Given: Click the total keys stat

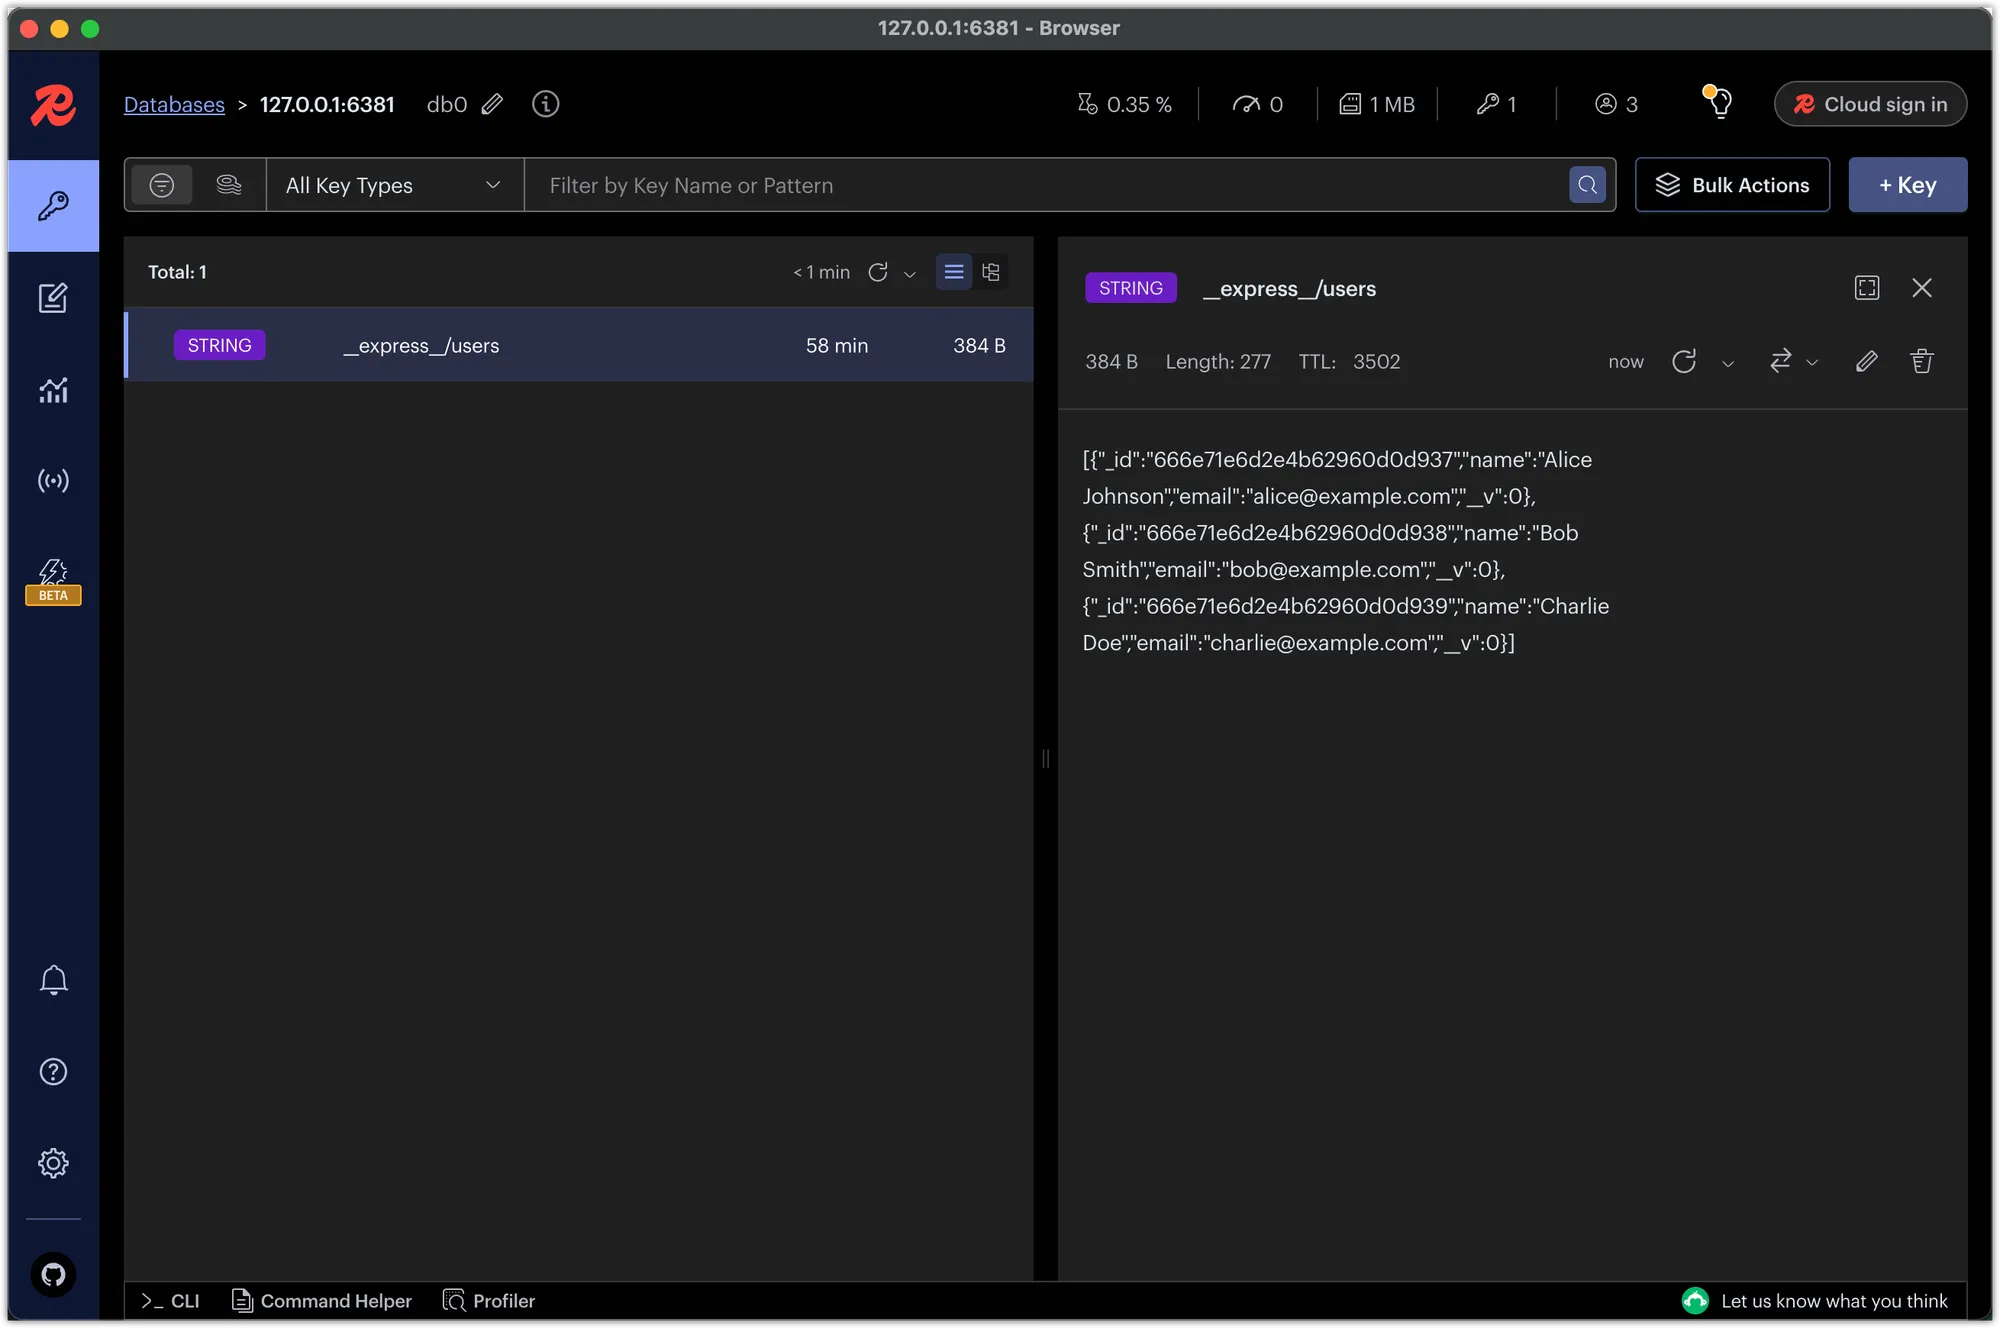Looking at the screenshot, I should 1497,104.
